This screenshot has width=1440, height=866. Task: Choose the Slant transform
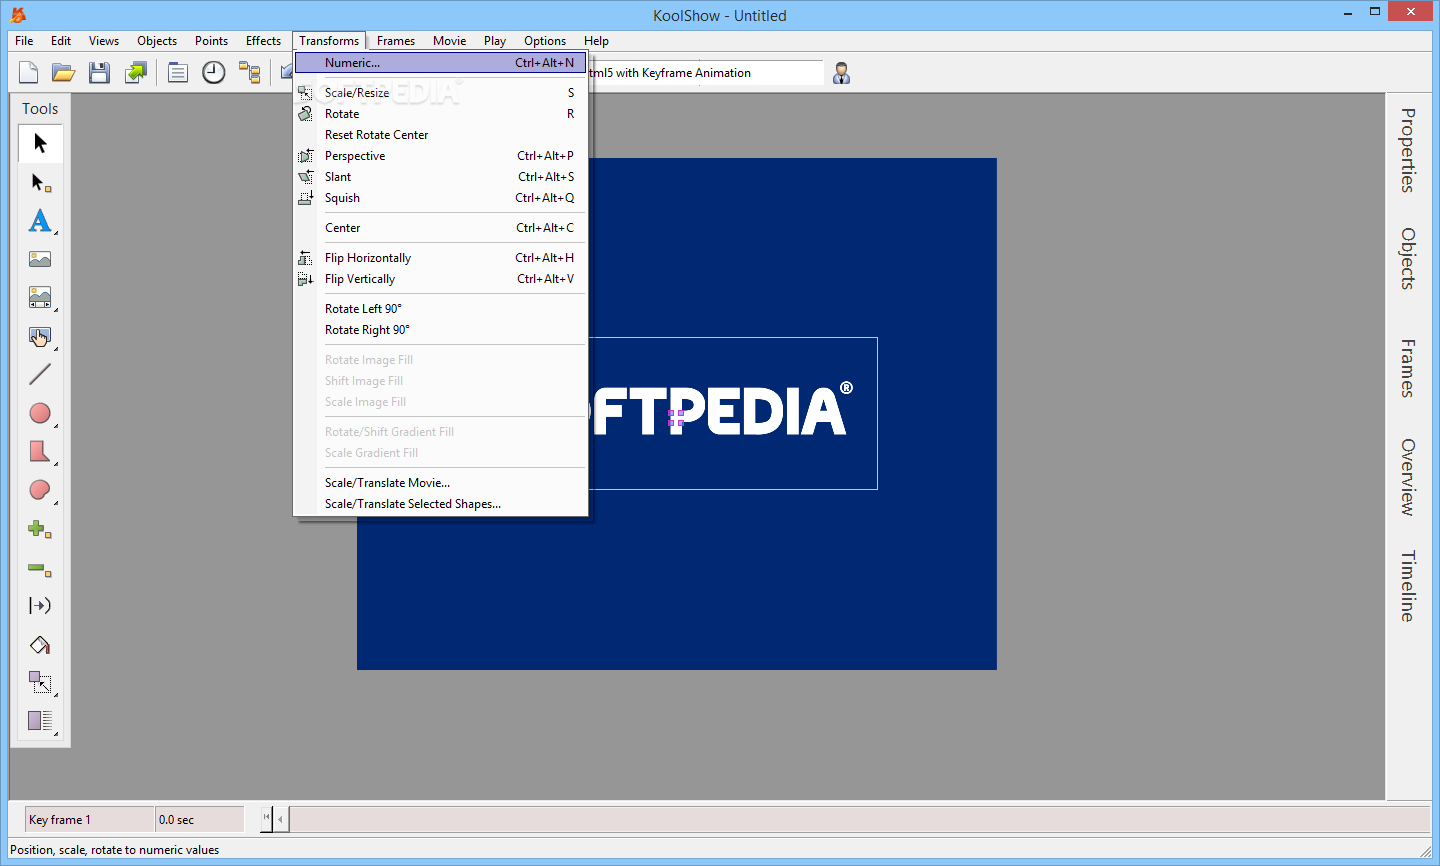point(440,177)
